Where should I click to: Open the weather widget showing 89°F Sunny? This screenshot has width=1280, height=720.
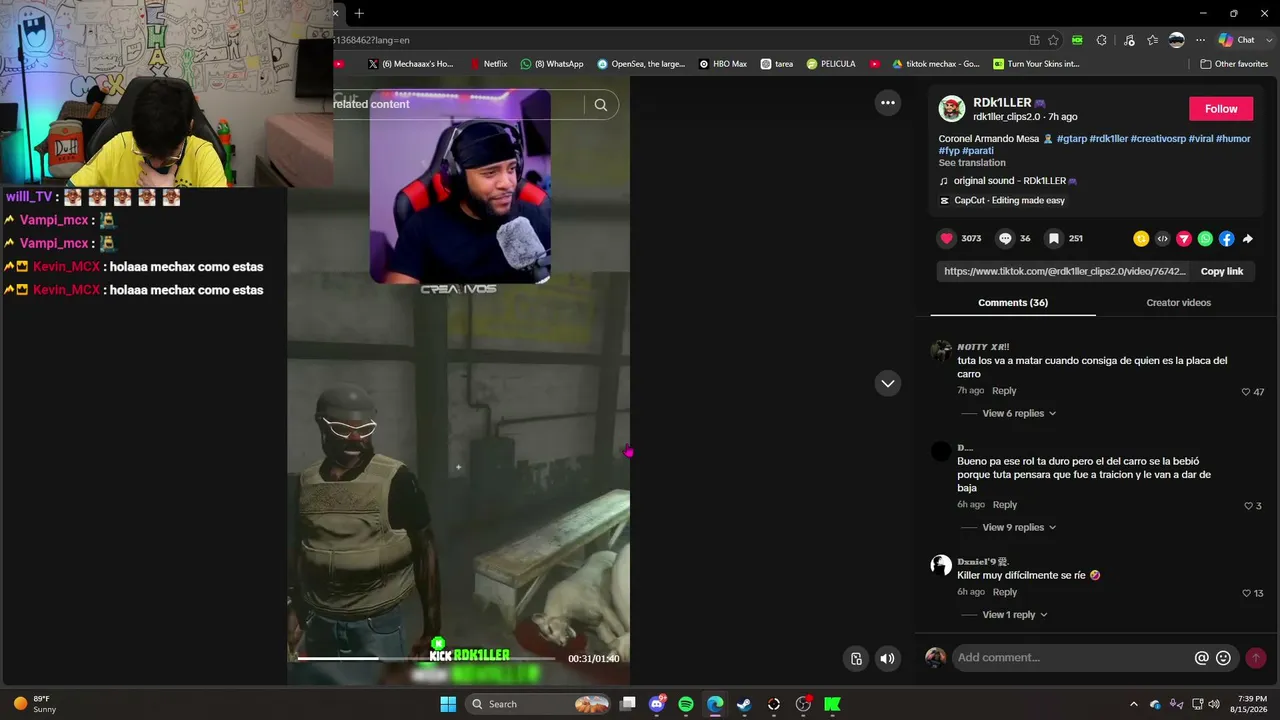(35, 704)
